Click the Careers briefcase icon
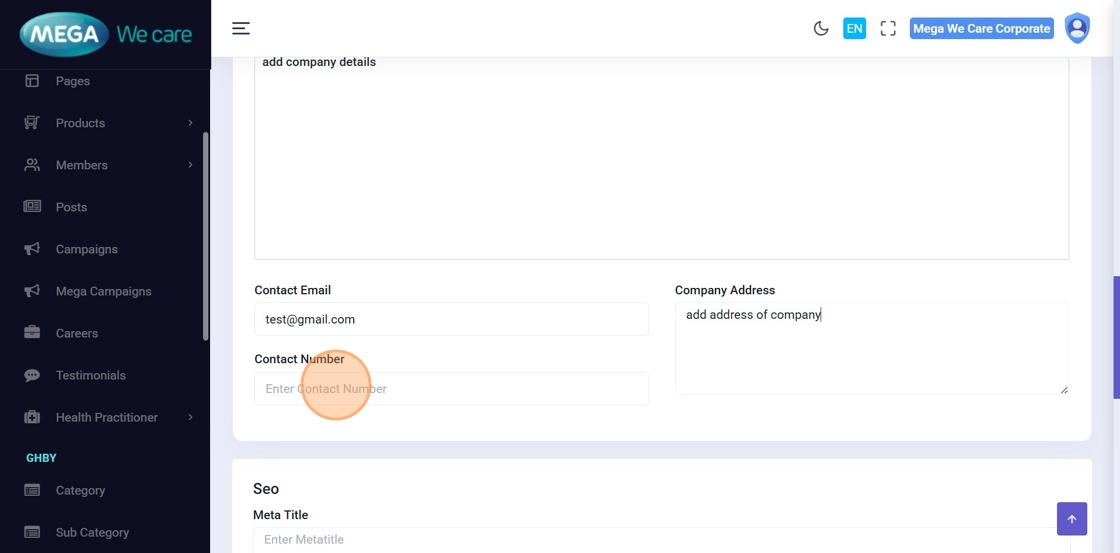 pyautogui.click(x=32, y=333)
